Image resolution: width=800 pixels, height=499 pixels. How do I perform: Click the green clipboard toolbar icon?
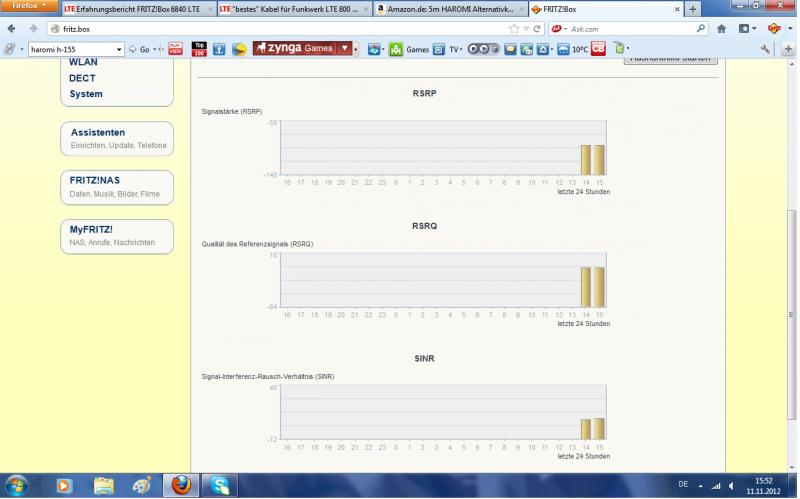pos(619,48)
